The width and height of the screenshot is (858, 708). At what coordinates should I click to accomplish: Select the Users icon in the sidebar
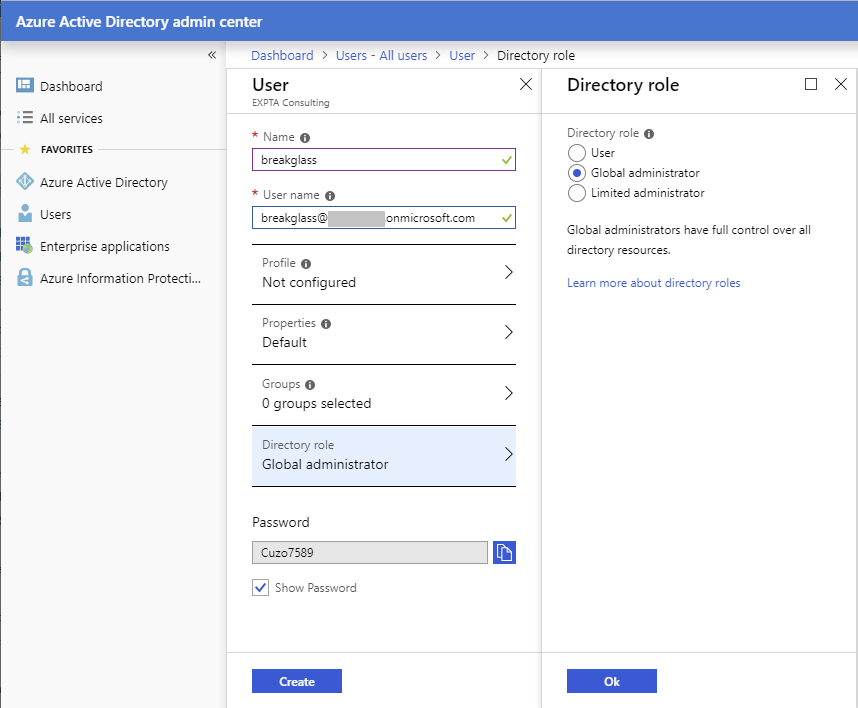tap(22, 214)
